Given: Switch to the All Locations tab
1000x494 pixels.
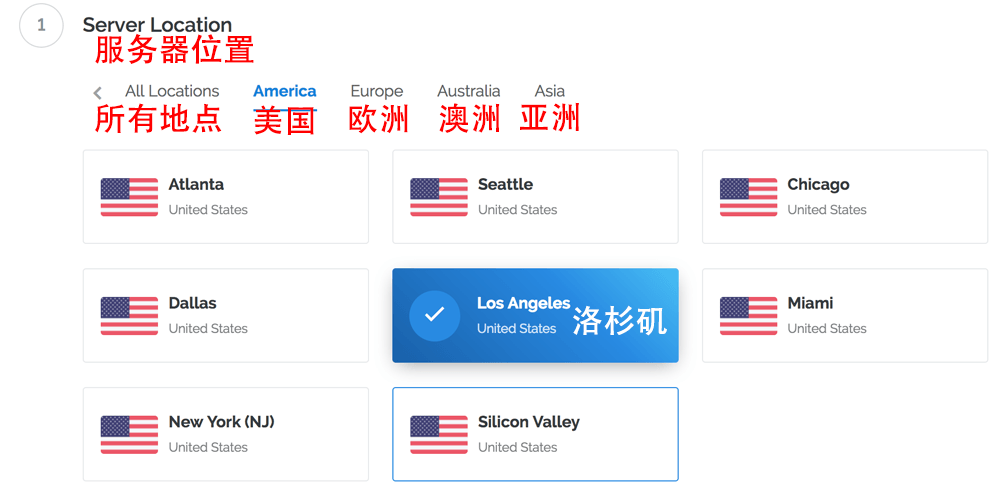Looking at the screenshot, I should click(x=172, y=91).
